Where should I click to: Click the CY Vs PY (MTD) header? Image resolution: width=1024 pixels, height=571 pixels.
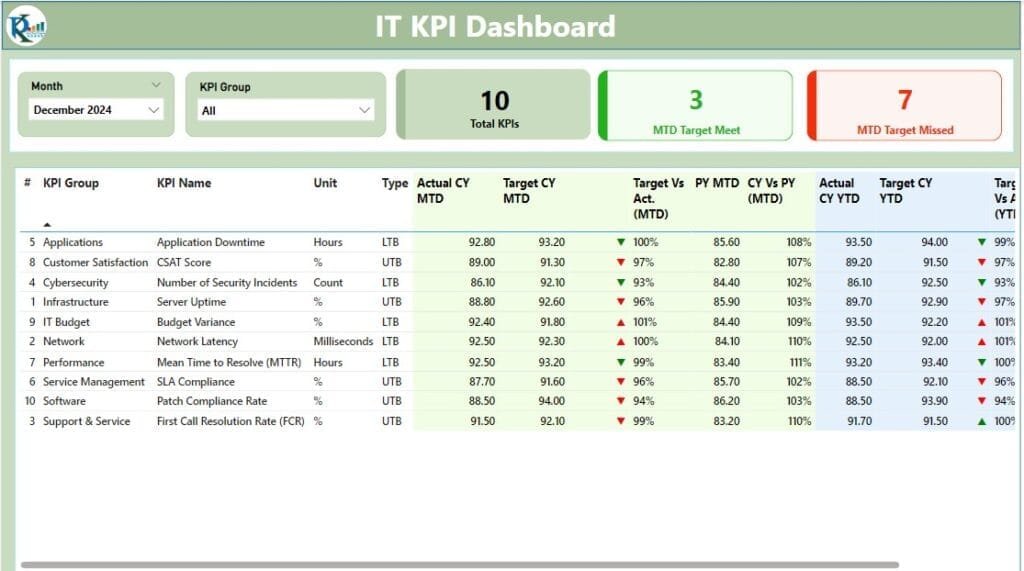[x=771, y=191]
